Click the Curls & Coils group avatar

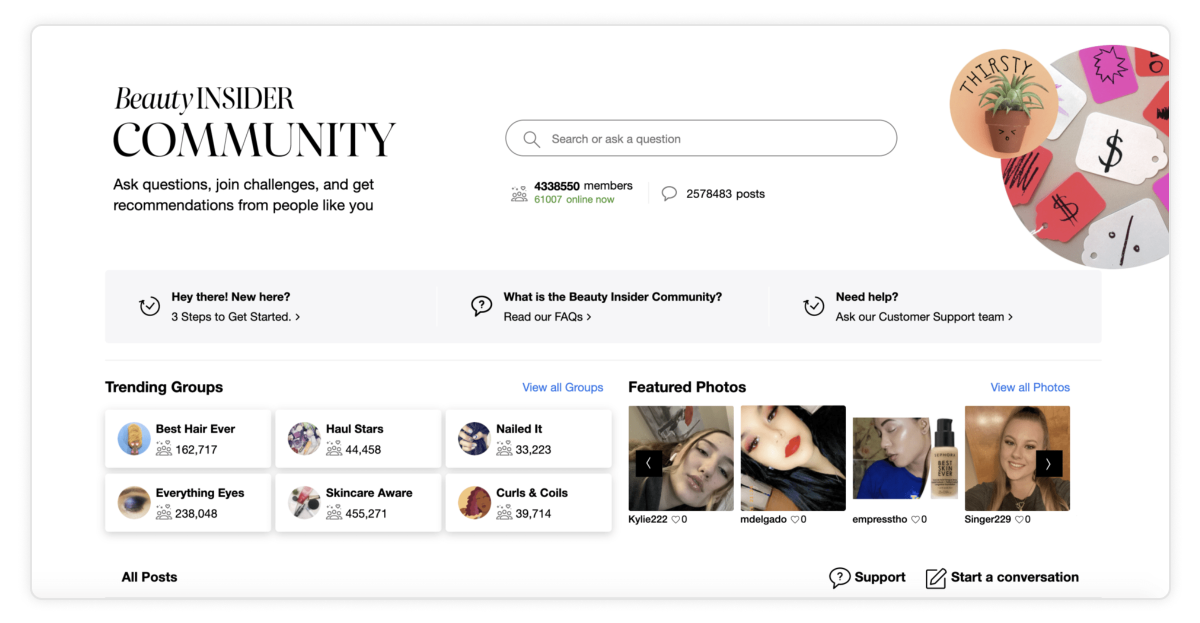pyautogui.click(x=474, y=503)
